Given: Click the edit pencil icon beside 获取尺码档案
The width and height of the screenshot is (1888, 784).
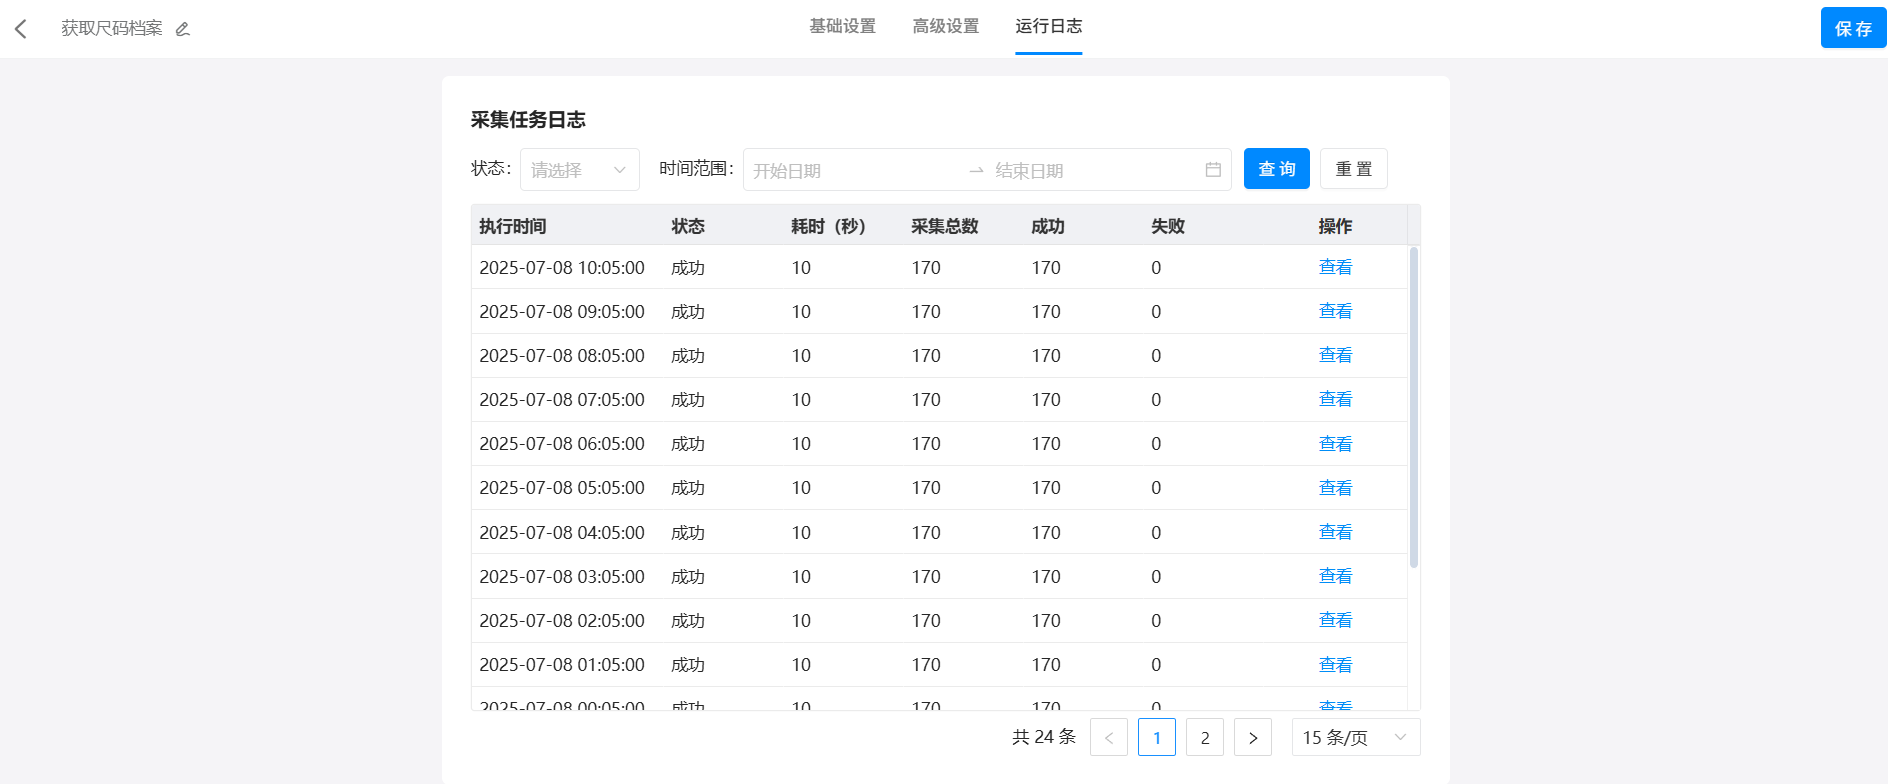Looking at the screenshot, I should coord(183,29).
